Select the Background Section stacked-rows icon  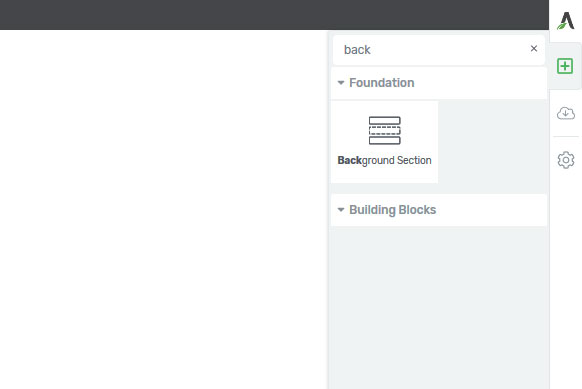[385, 130]
